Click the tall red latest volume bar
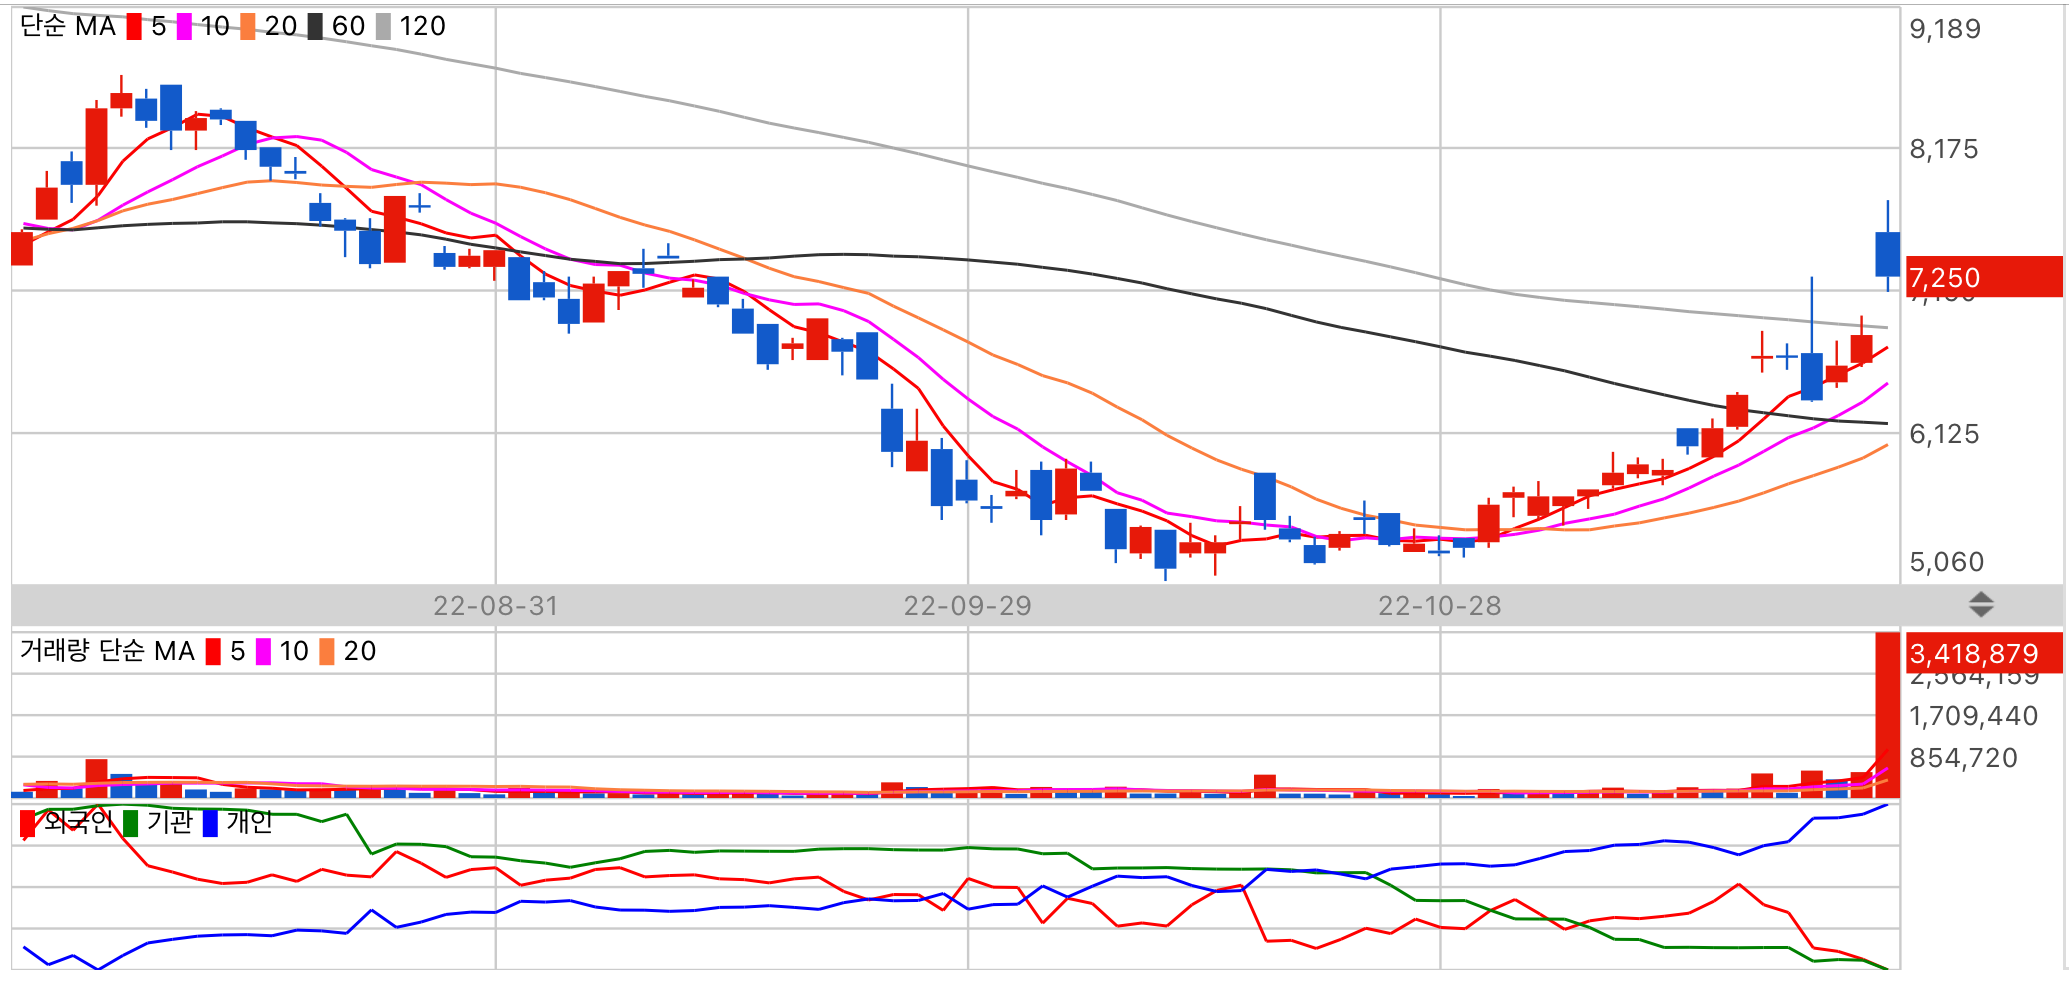Image resolution: width=2069 pixels, height=985 pixels. (1887, 715)
